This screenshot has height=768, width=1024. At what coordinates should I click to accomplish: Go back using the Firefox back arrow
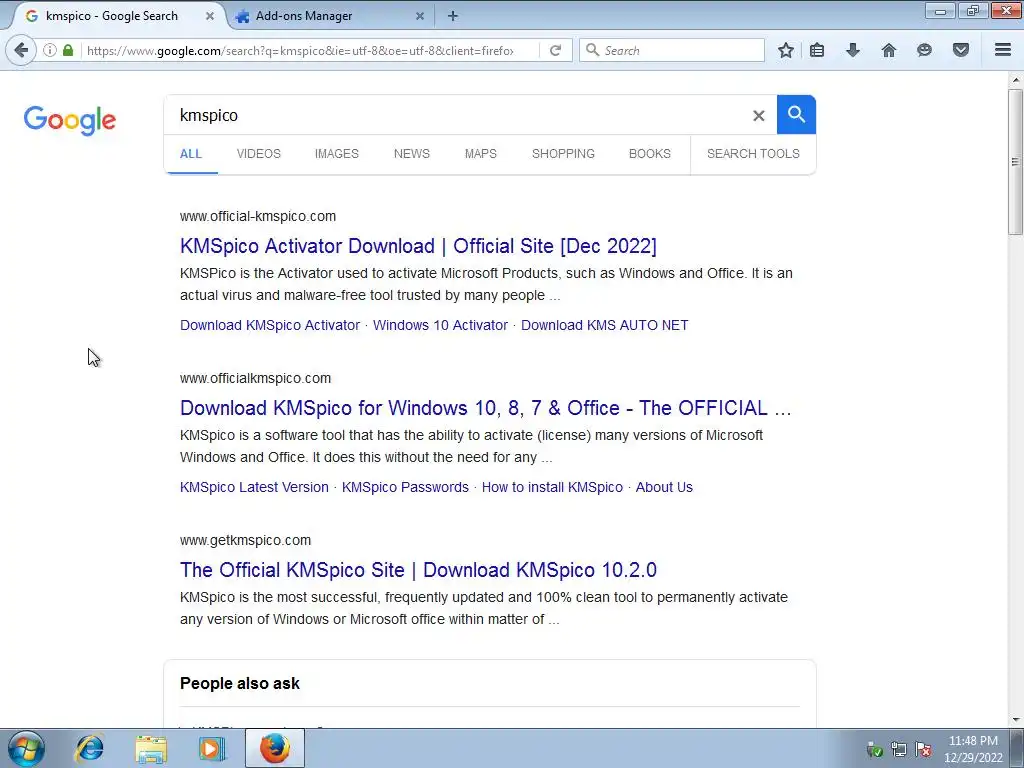tap(21, 50)
